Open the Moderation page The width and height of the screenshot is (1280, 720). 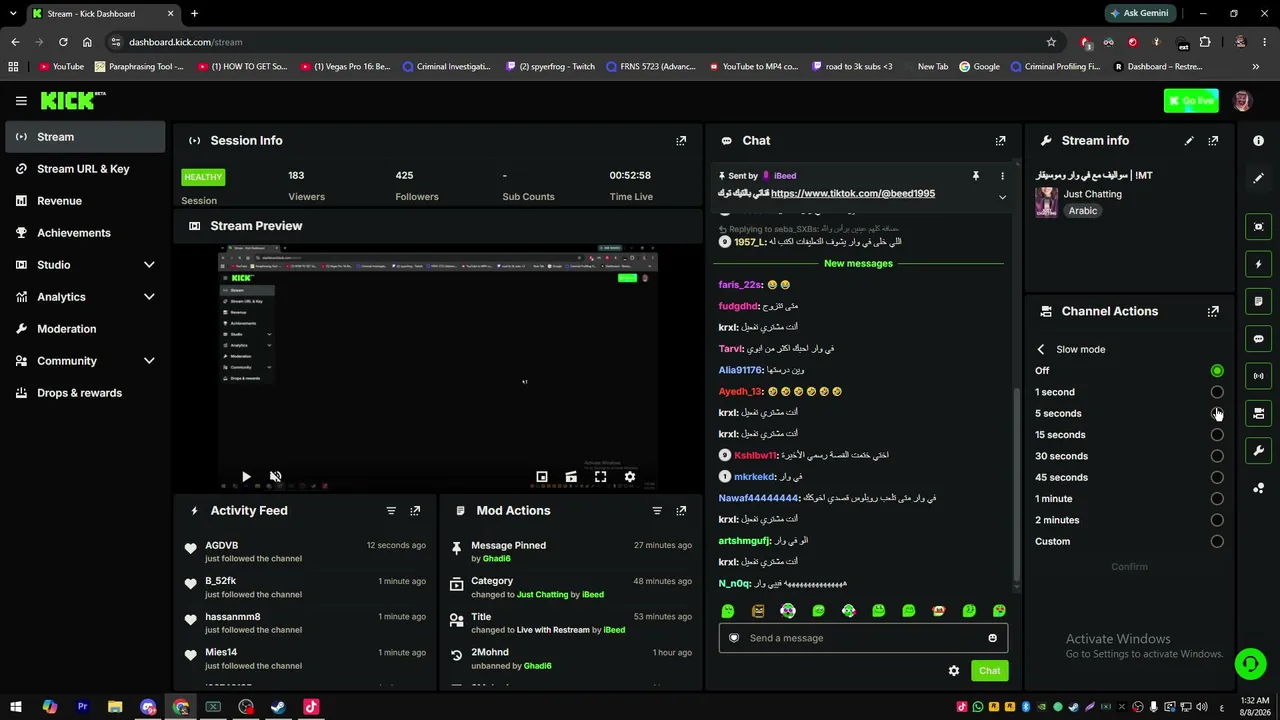(85, 329)
